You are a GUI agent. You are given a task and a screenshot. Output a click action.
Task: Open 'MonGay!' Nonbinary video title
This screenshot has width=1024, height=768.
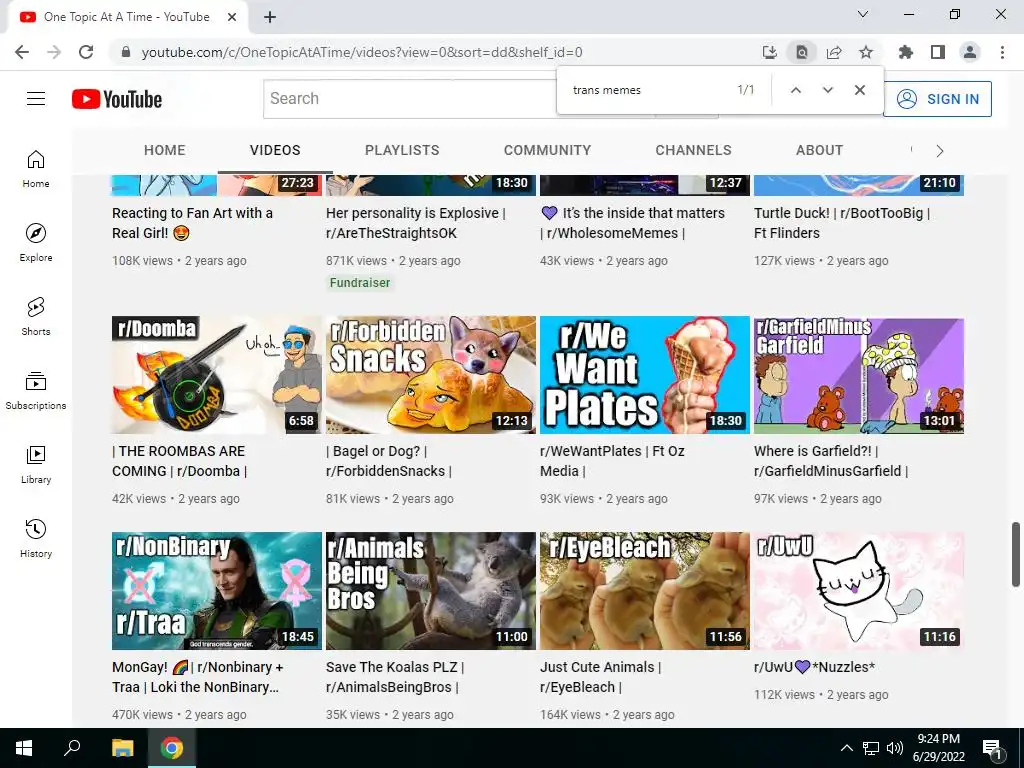pos(198,677)
